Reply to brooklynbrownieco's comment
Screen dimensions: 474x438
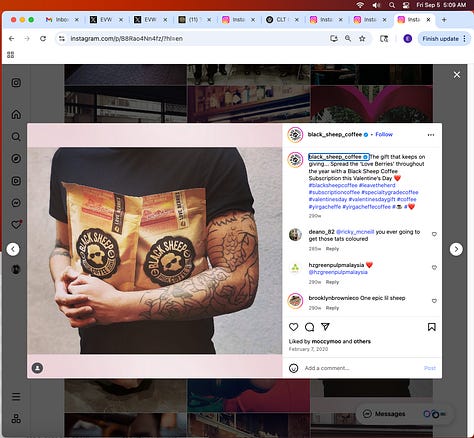pos(332,308)
